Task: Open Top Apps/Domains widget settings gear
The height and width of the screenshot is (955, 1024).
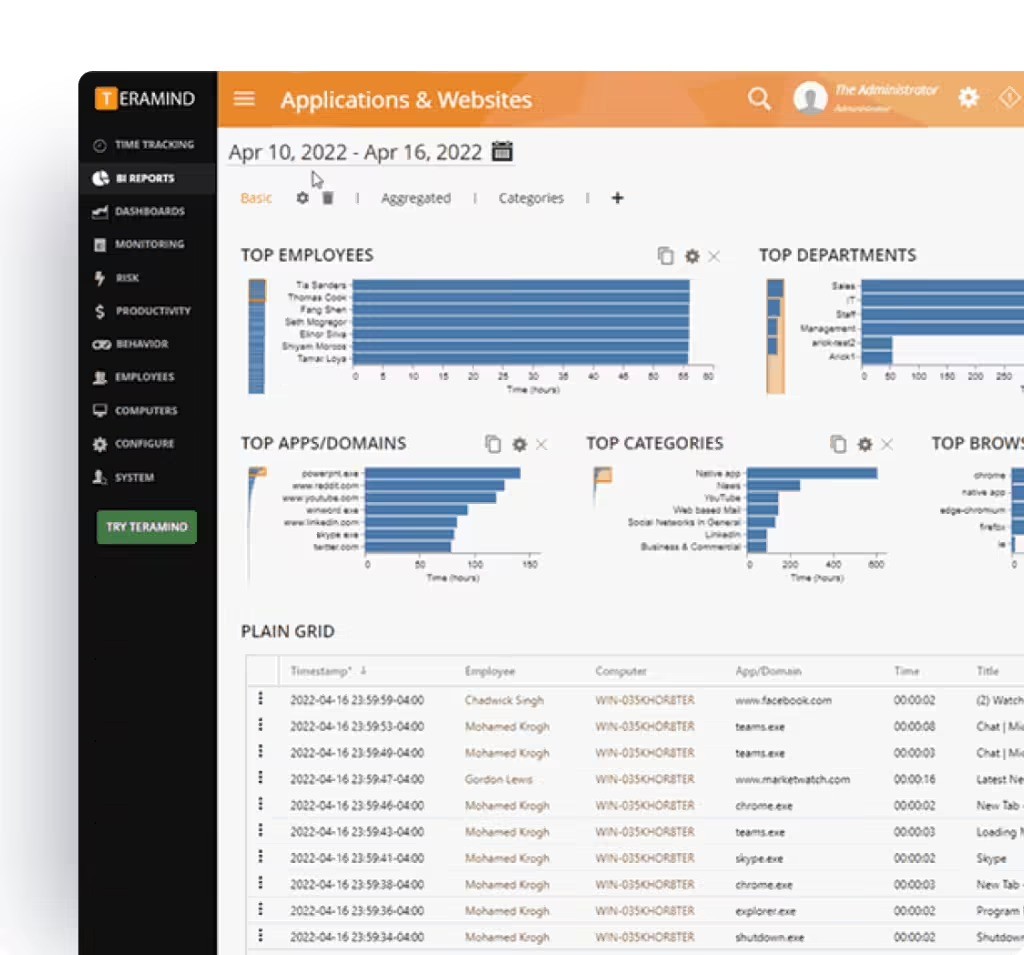Action: (x=519, y=444)
